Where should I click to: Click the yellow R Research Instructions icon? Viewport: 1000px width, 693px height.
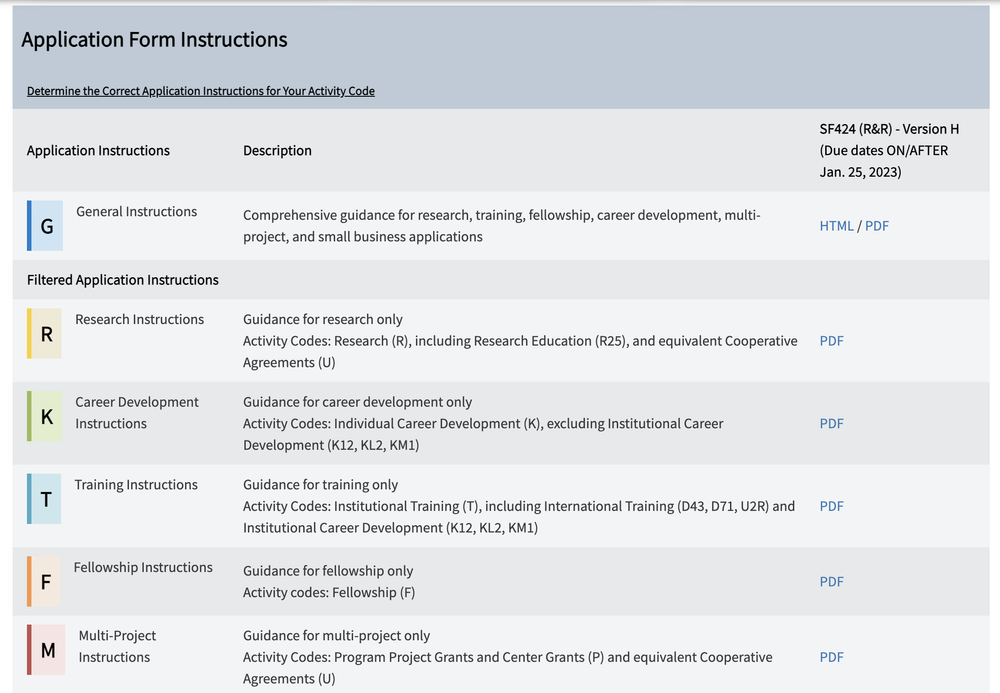[x=45, y=334]
